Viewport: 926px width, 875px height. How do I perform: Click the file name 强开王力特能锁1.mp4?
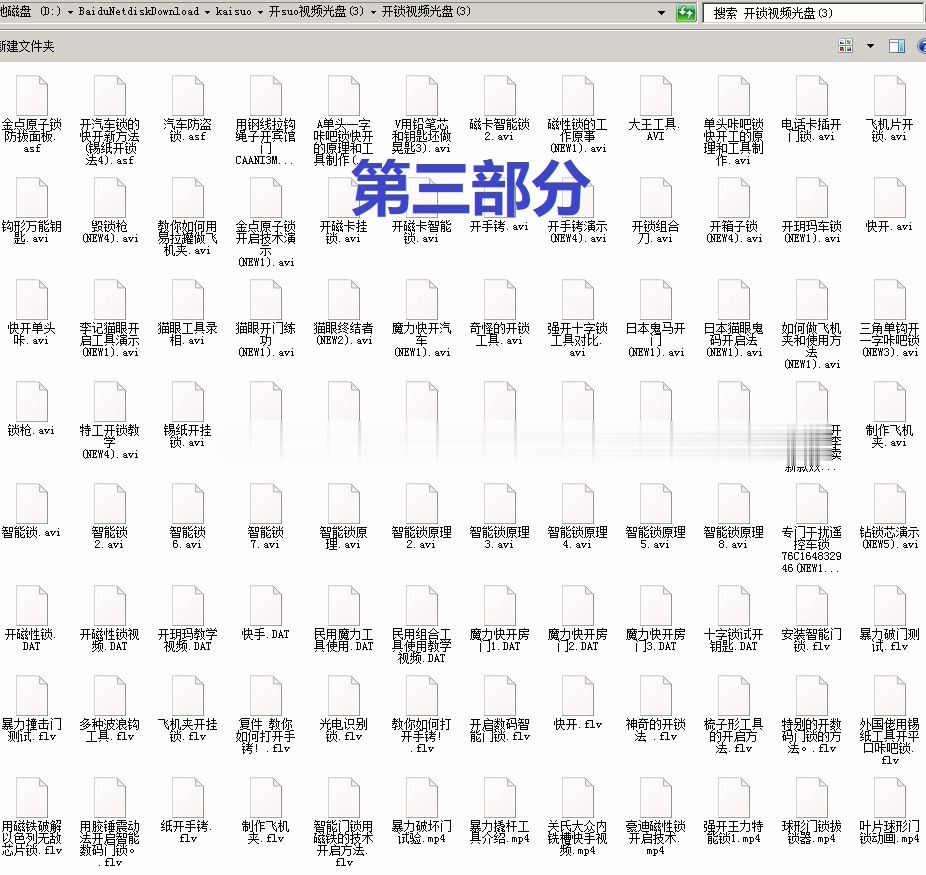733,832
